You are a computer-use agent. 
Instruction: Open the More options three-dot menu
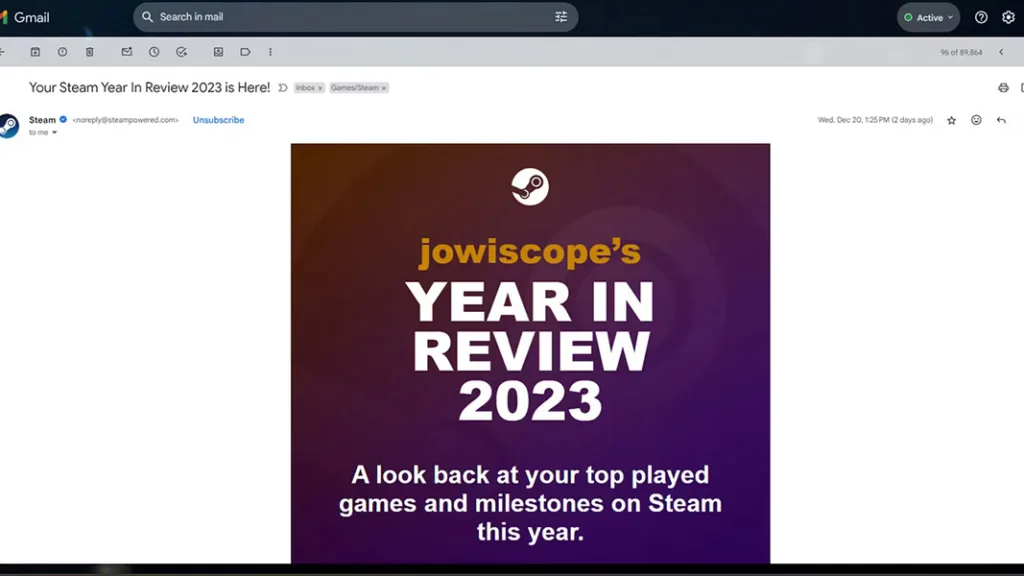tap(270, 52)
